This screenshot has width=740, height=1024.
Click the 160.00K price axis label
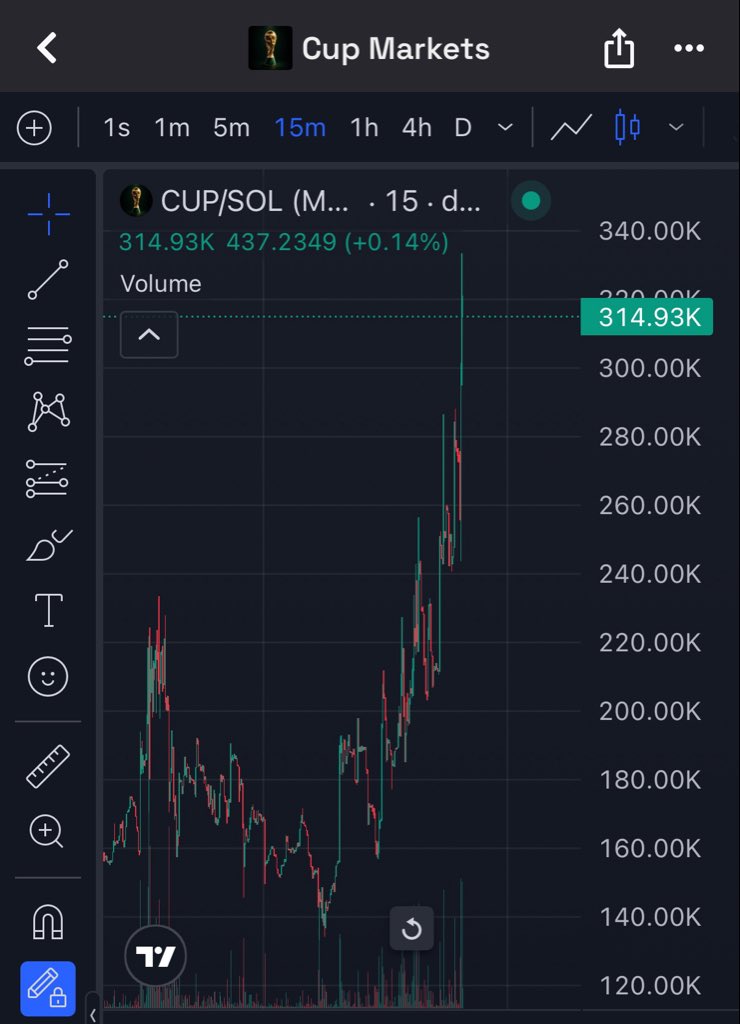[x=650, y=848]
